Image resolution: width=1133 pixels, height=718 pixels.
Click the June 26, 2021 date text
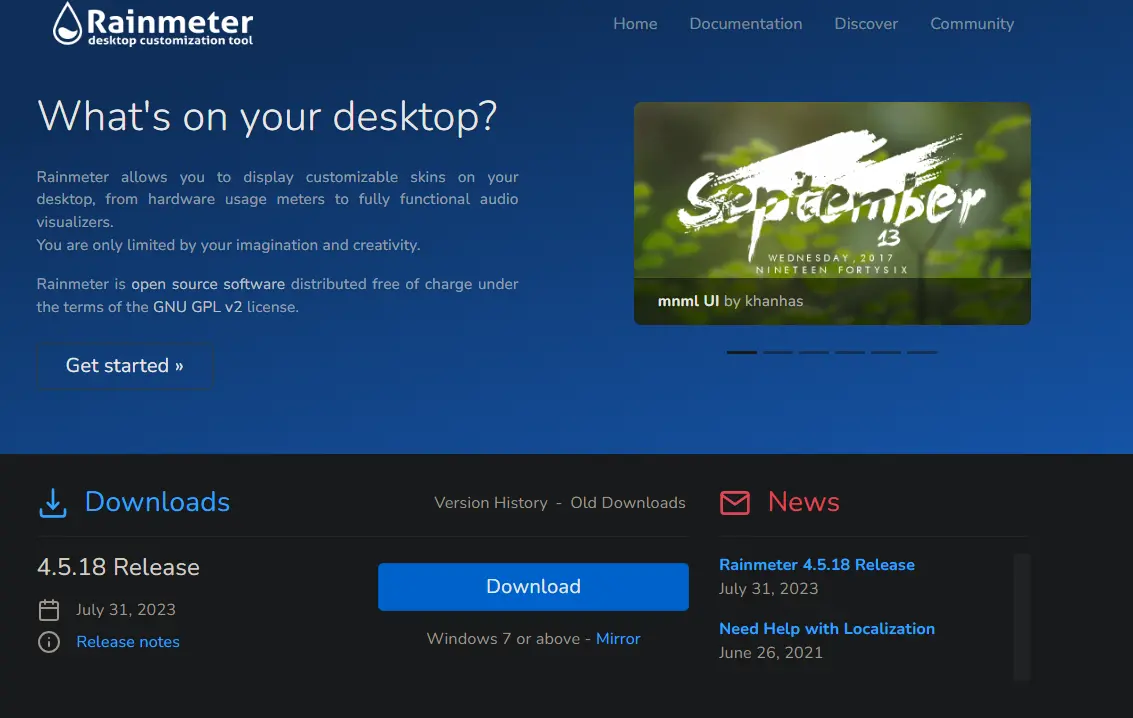click(x=771, y=653)
